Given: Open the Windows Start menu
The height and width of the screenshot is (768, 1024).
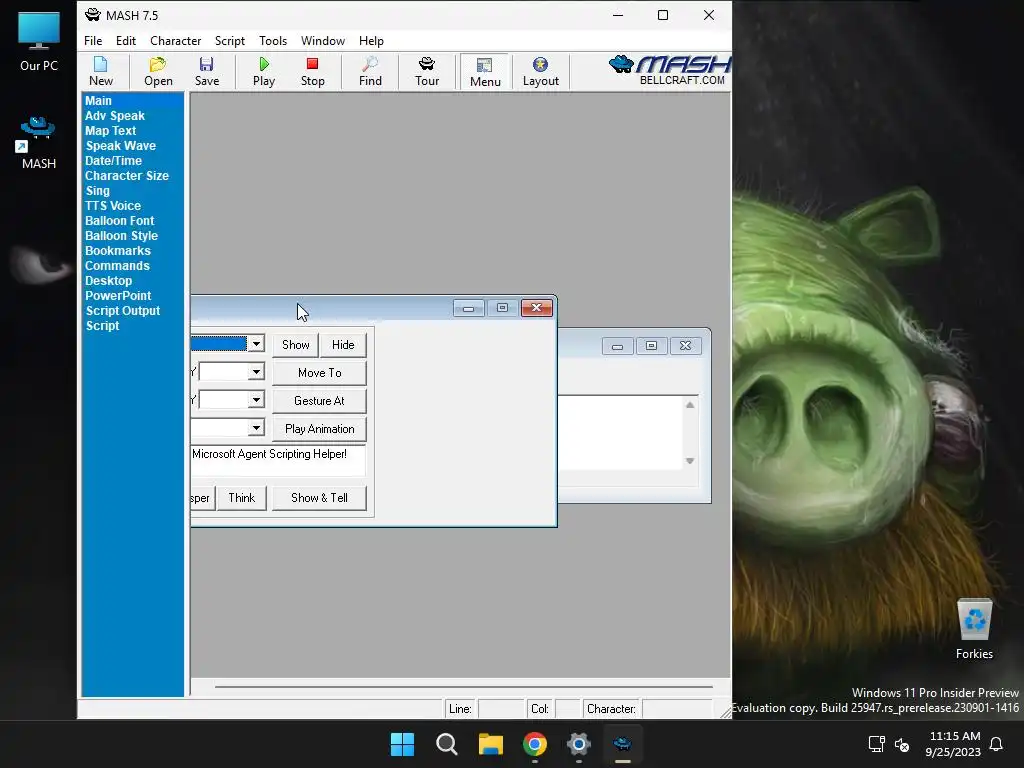Looking at the screenshot, I should pyautogui.click(x=402, y=744).
